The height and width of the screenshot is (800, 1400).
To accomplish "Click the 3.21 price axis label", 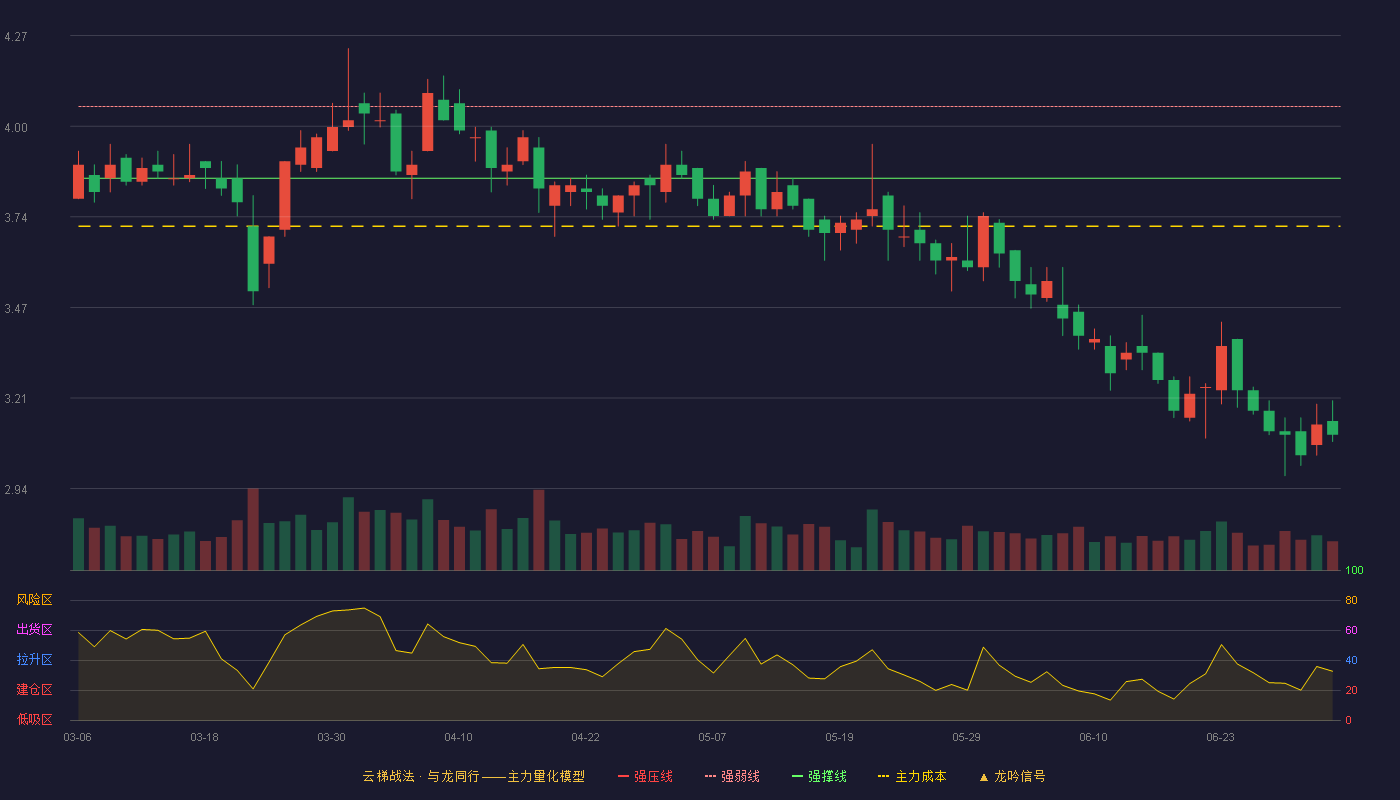I will click(x=16, y=399).
